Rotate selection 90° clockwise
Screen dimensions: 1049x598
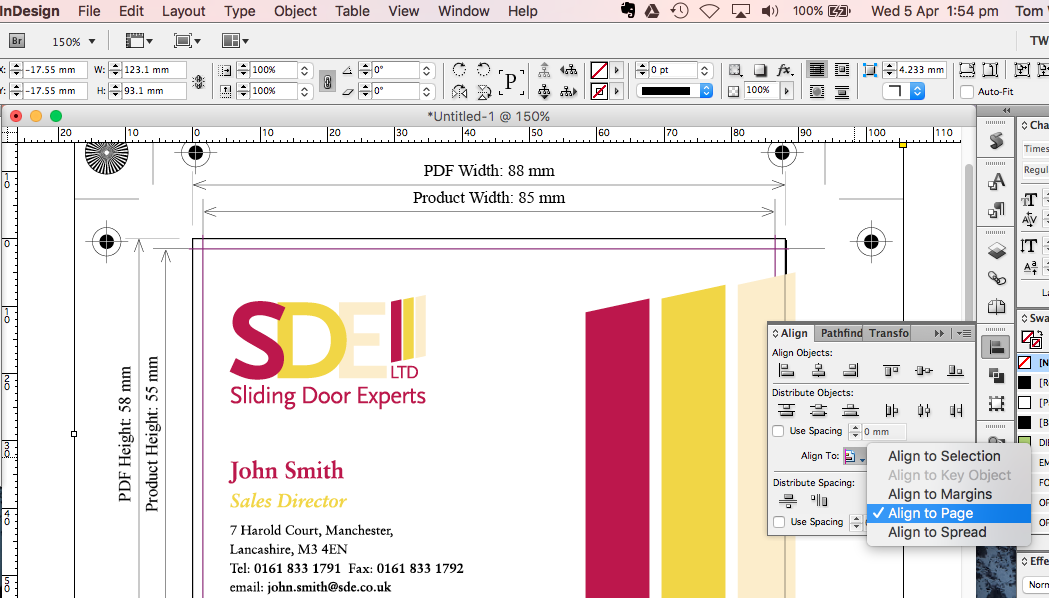(x=459, y=70)
